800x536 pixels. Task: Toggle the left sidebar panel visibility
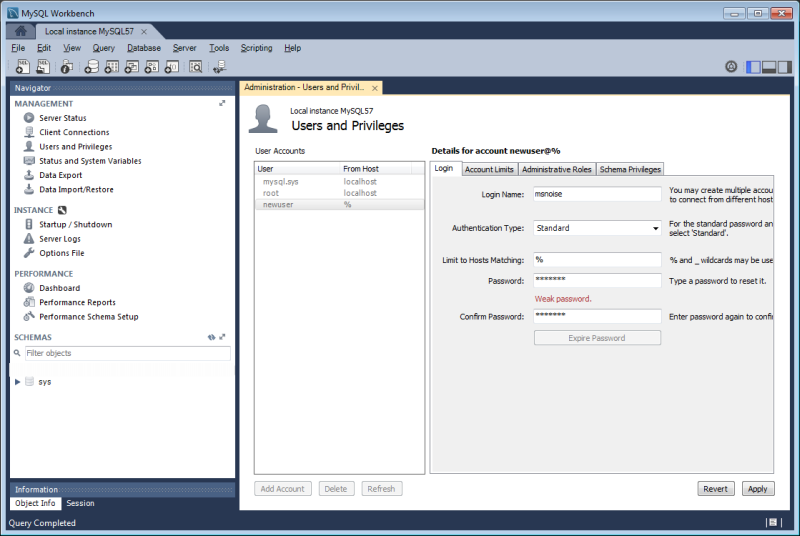coord(753,67)
